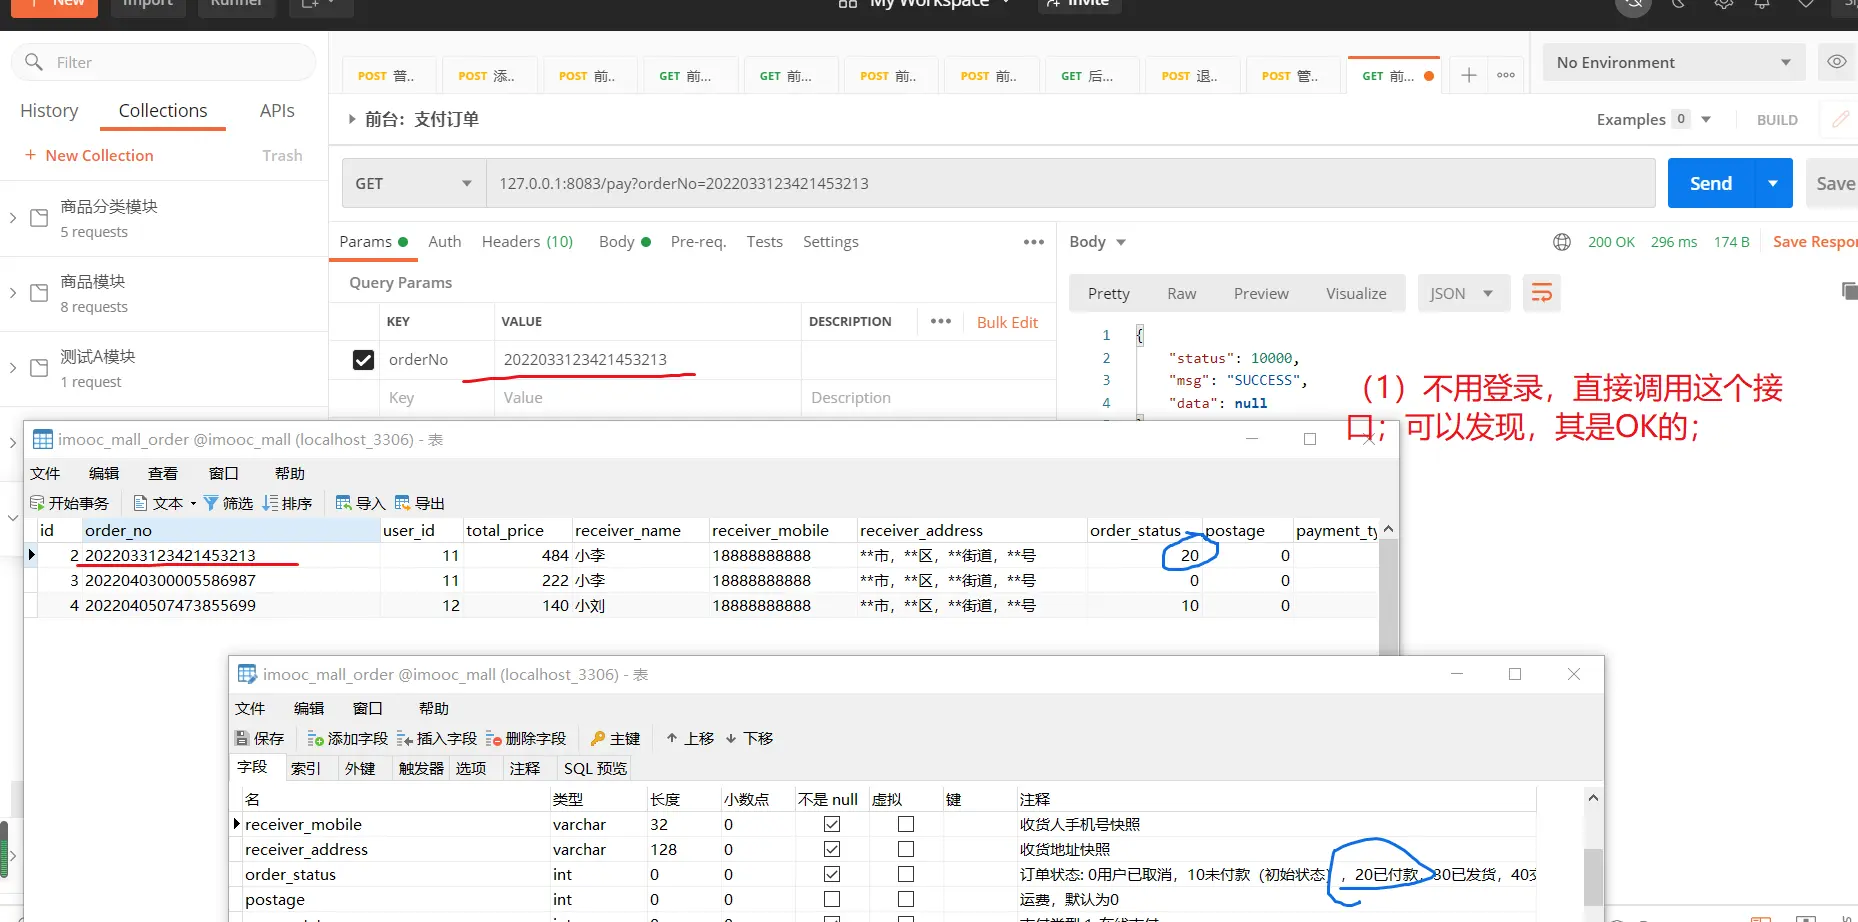Open the SQL Preview tab in designer

[595, 768]
